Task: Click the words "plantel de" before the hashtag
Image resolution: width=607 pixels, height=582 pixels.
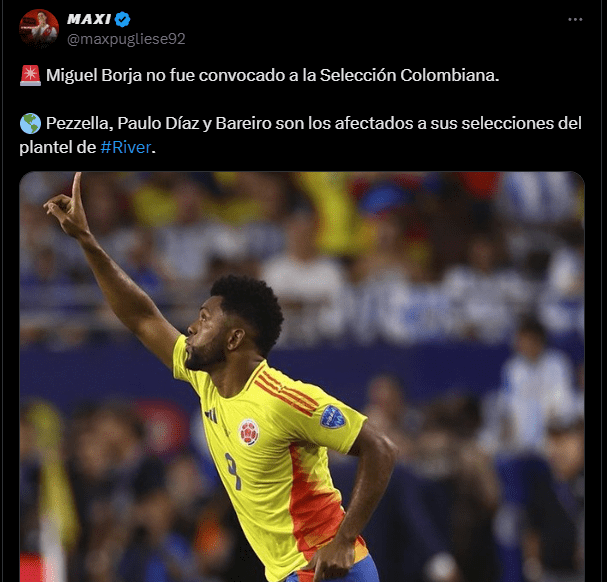Action: point(58,148)
